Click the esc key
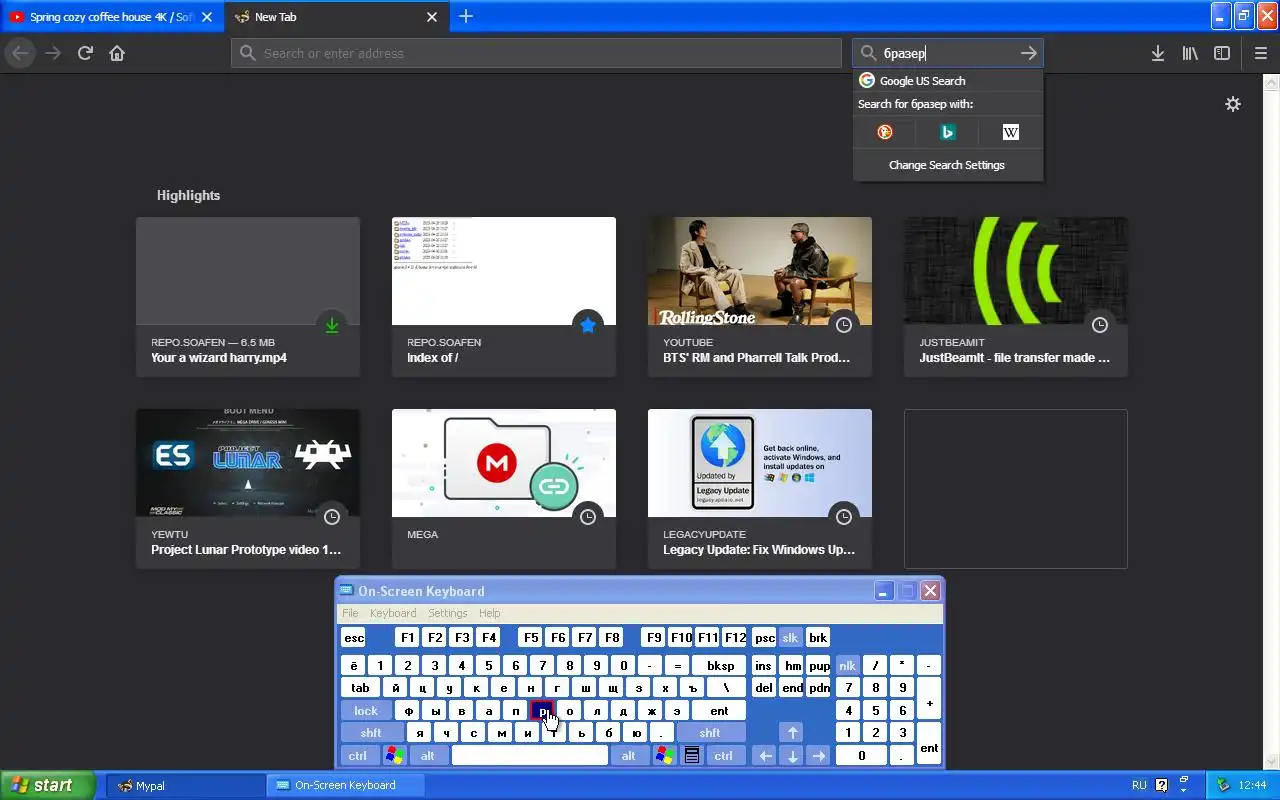This screenshot has height=800, width=1280. (354, 638)
